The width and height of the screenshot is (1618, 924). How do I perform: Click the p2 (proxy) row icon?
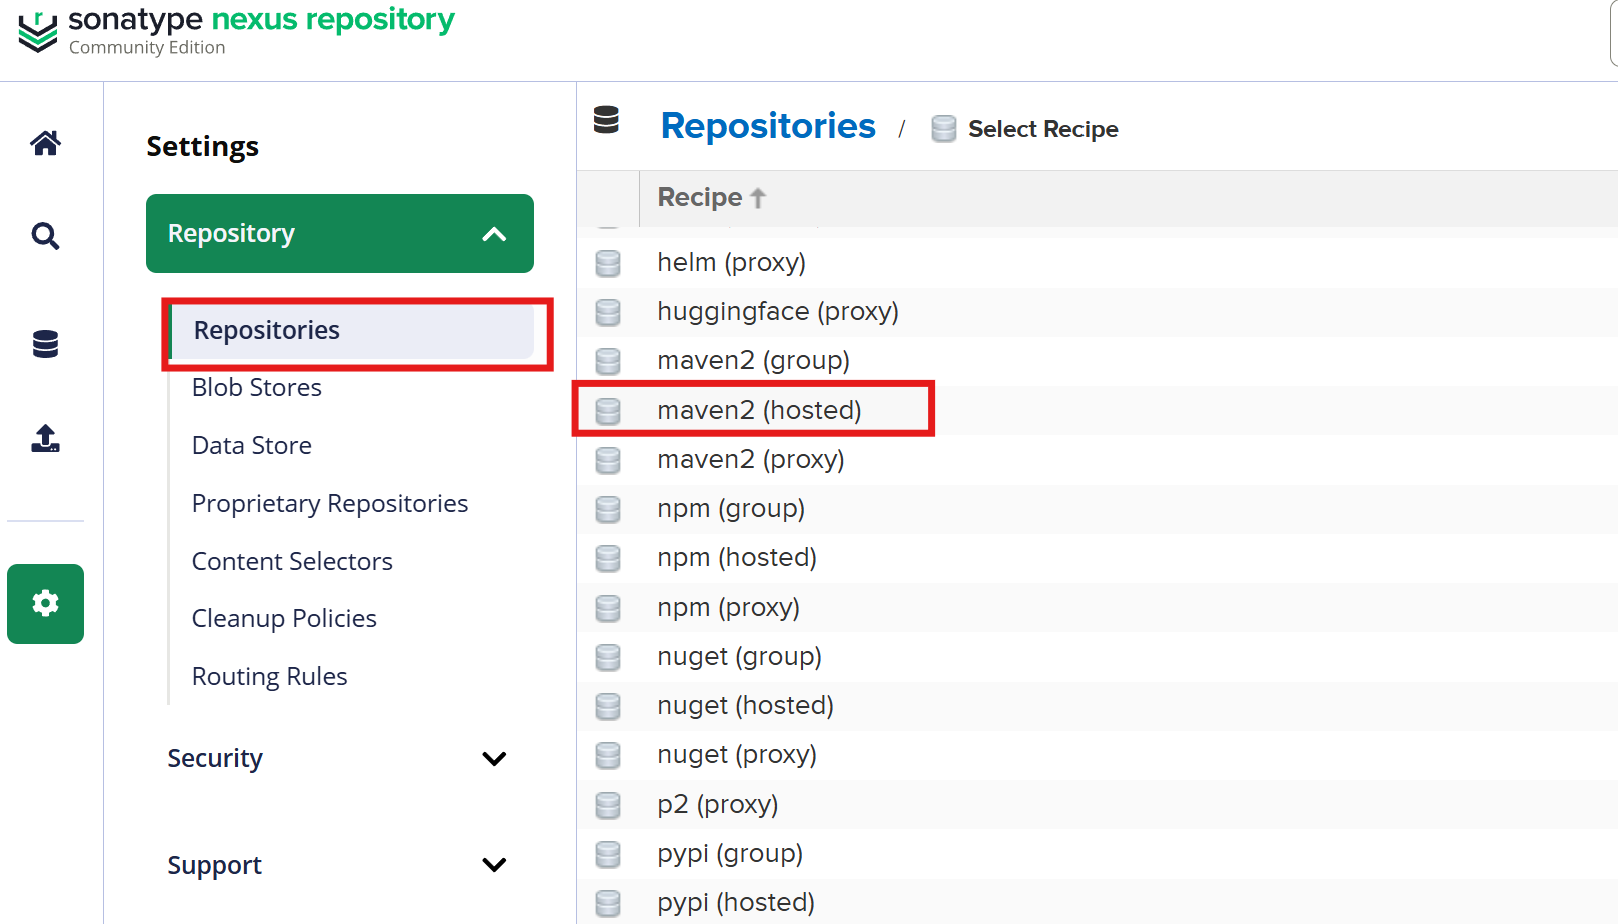pyautogui.click(x=608, y=805)
